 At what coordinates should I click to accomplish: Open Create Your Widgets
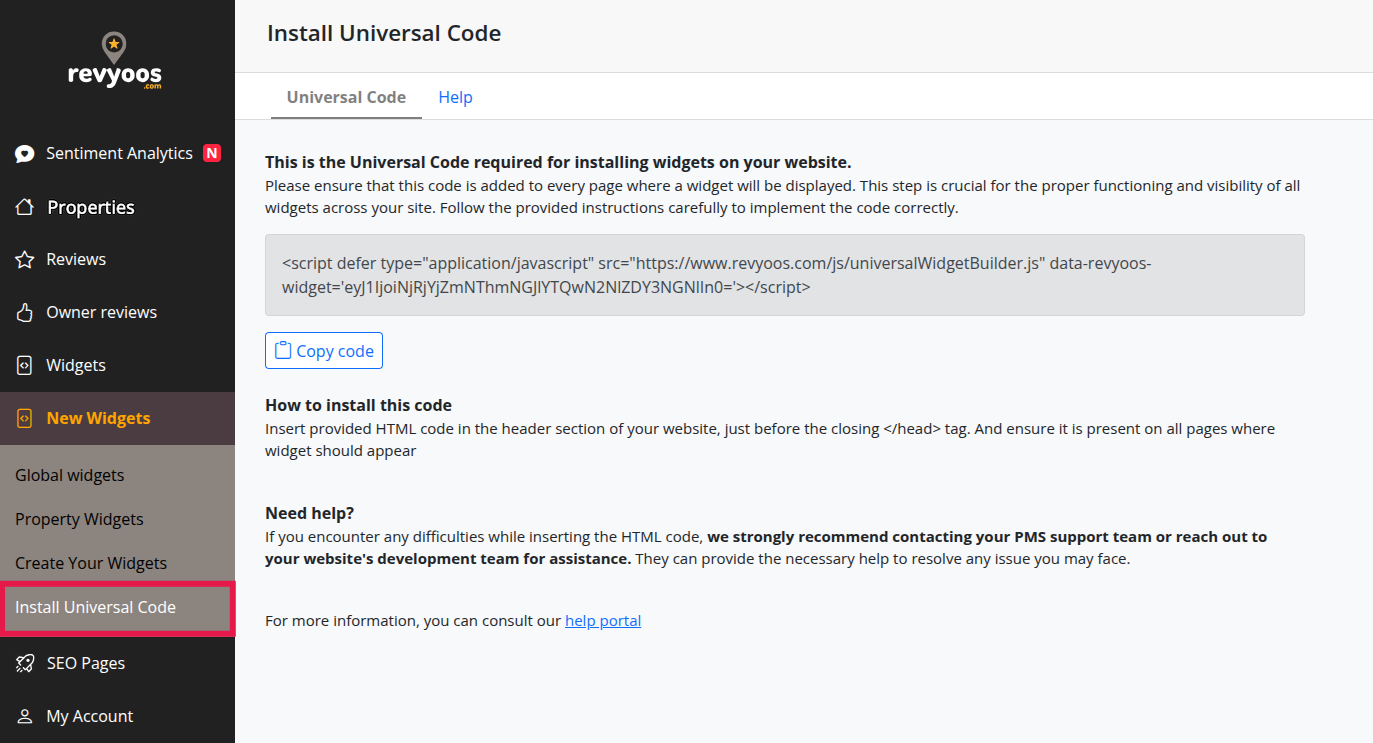(91, 562)
